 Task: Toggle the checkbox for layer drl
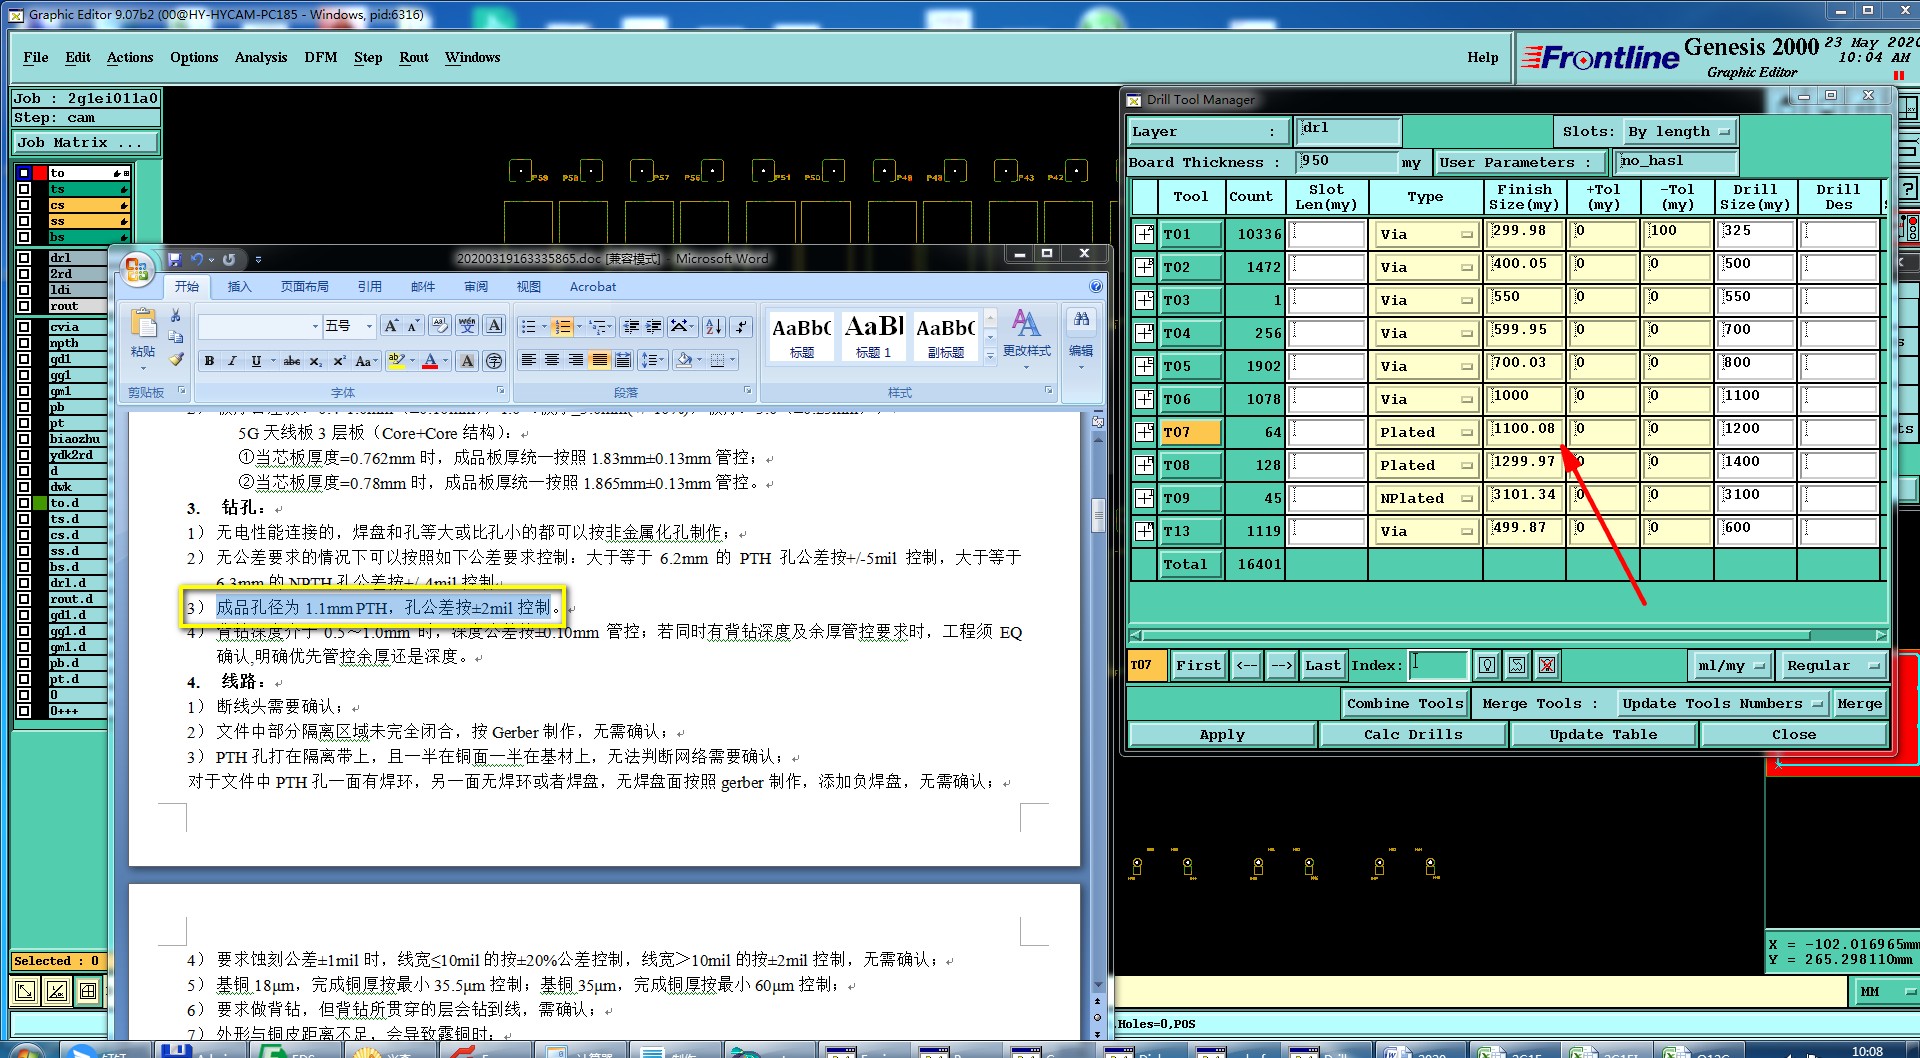pyautogui.click(x=24, y=258)
